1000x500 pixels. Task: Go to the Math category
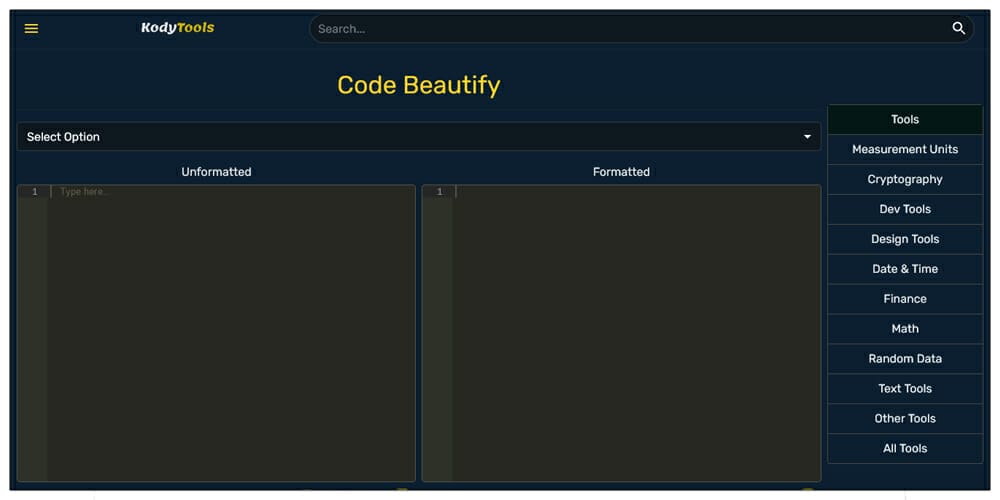click(x=905, y=328)
